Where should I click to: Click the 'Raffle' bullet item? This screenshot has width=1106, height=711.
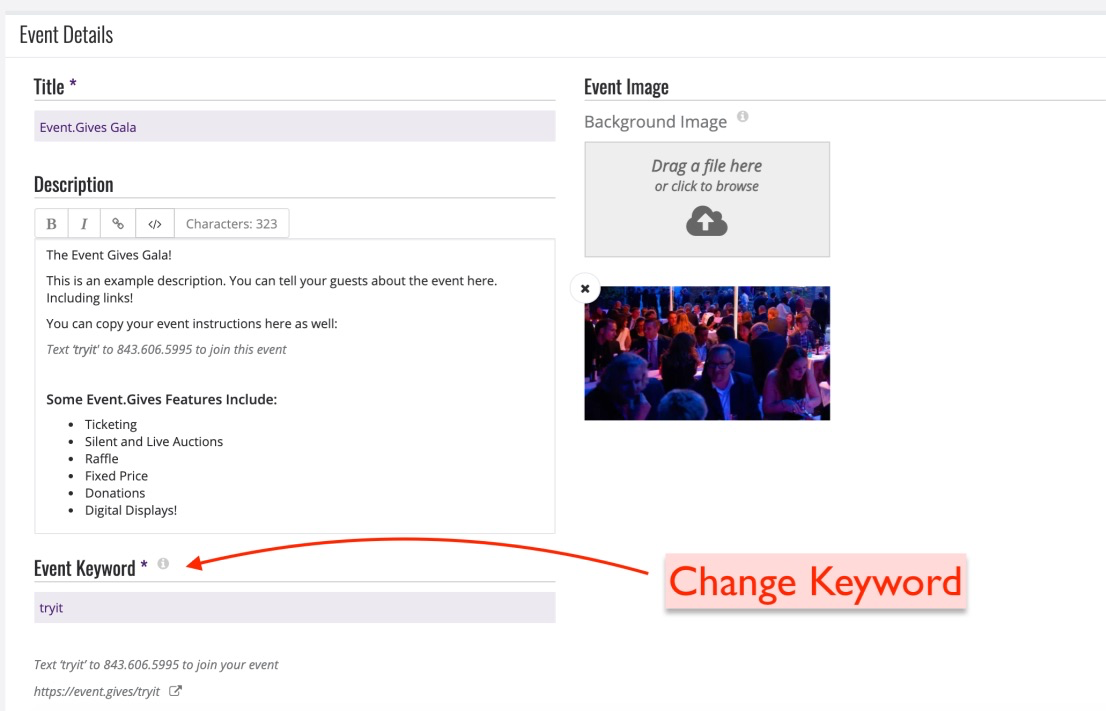pos(102,458)
